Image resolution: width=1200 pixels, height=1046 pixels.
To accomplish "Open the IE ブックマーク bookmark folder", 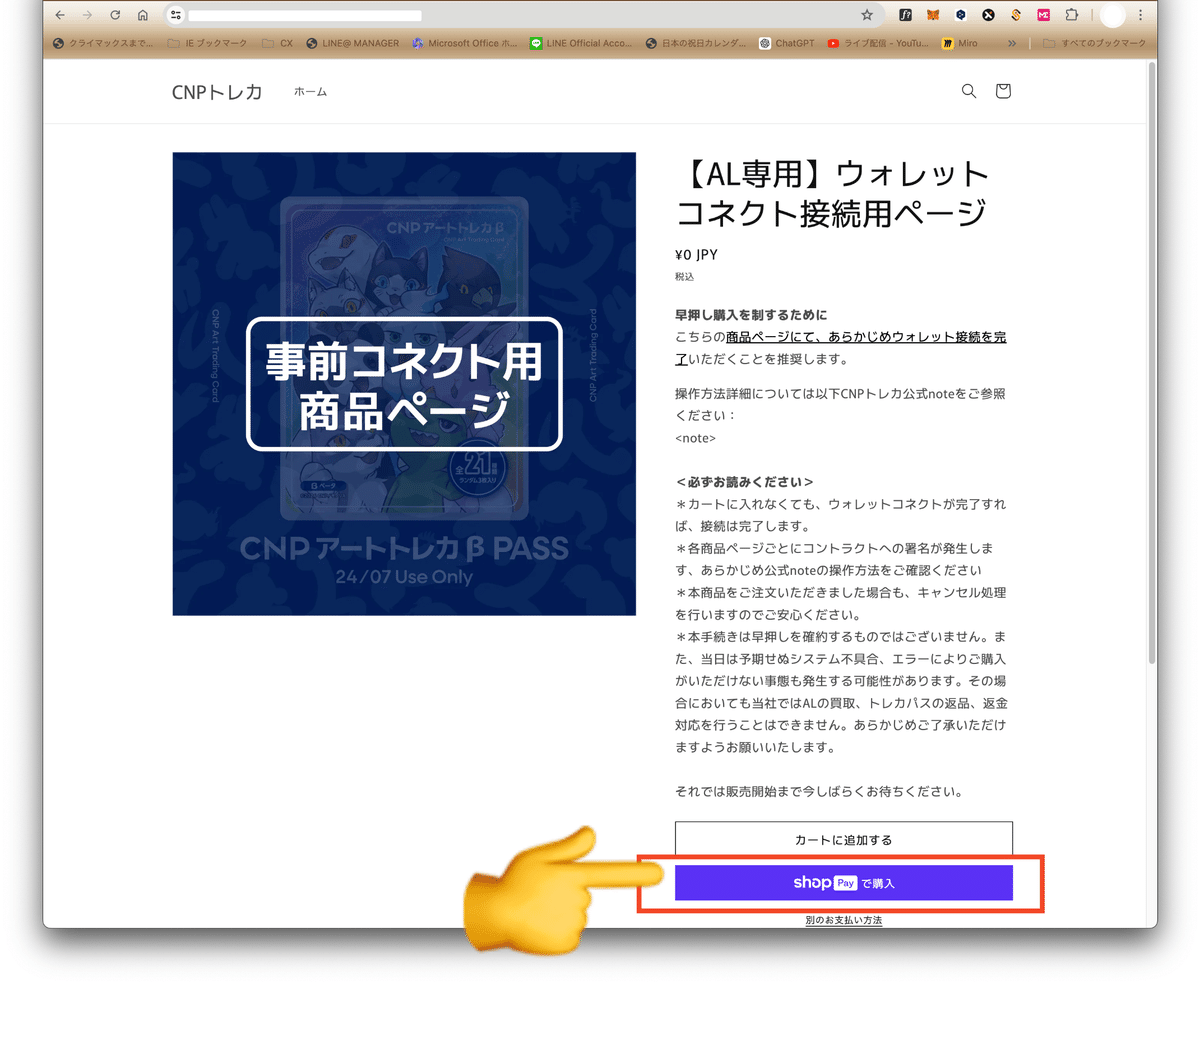I will (x=207, y=43).
